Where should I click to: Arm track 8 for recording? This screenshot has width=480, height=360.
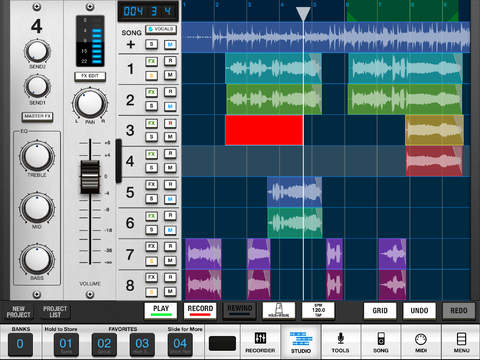[170, 277]
